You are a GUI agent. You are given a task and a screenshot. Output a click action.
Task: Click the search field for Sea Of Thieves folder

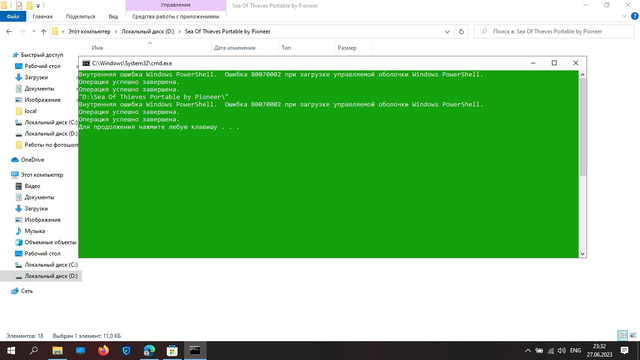point(554,31)
